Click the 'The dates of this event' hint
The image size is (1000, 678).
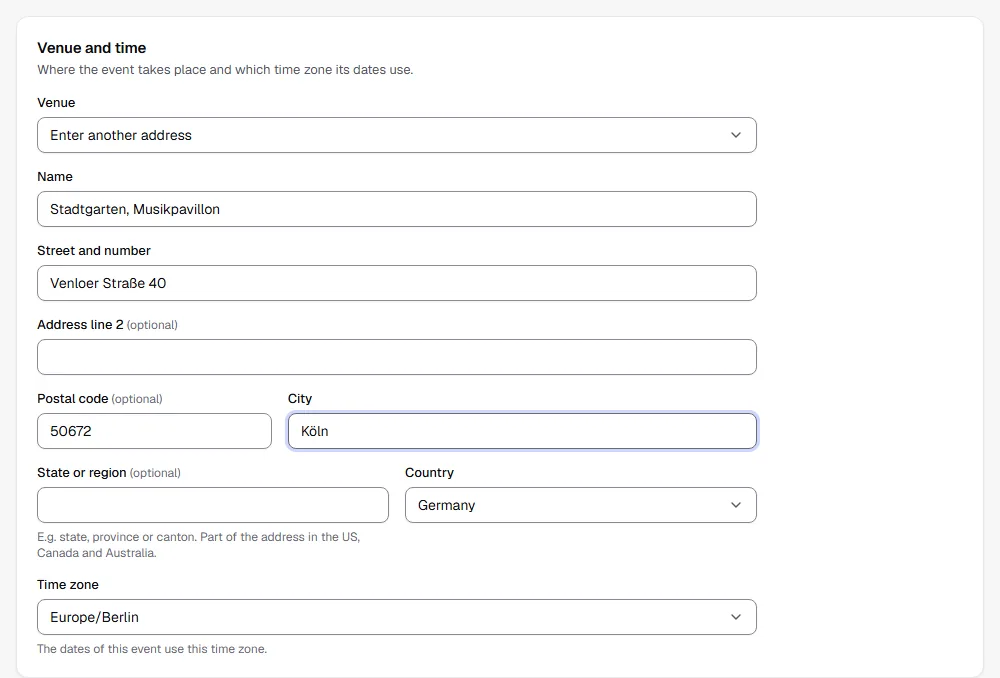click(152, 649)
